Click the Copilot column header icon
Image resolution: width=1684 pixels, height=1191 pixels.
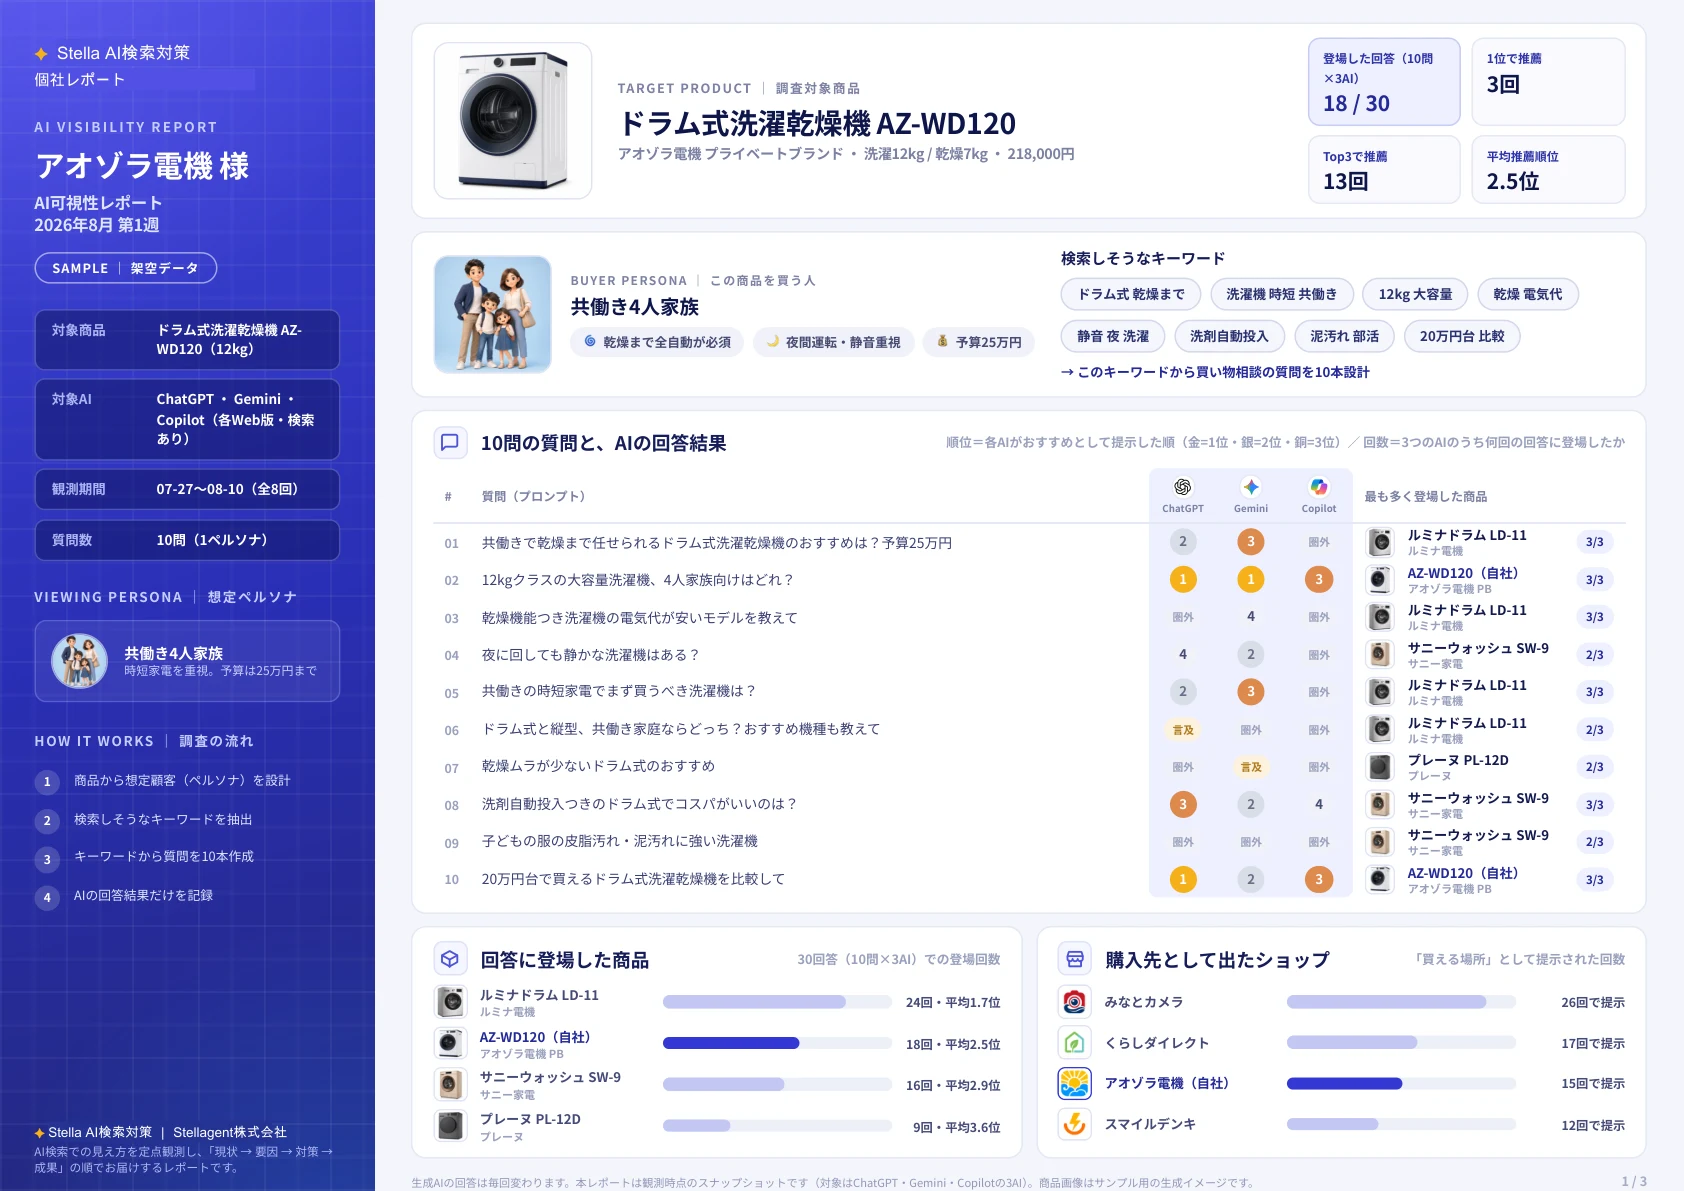coord(1319,487)
